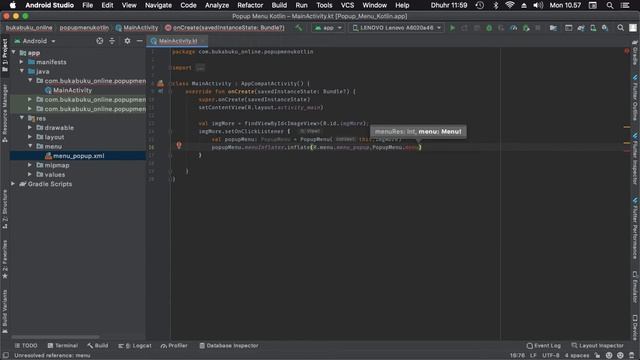640x360 pixels.
Task: Switch to the MainActivity.kt editor tab
Action: point(177,41)
